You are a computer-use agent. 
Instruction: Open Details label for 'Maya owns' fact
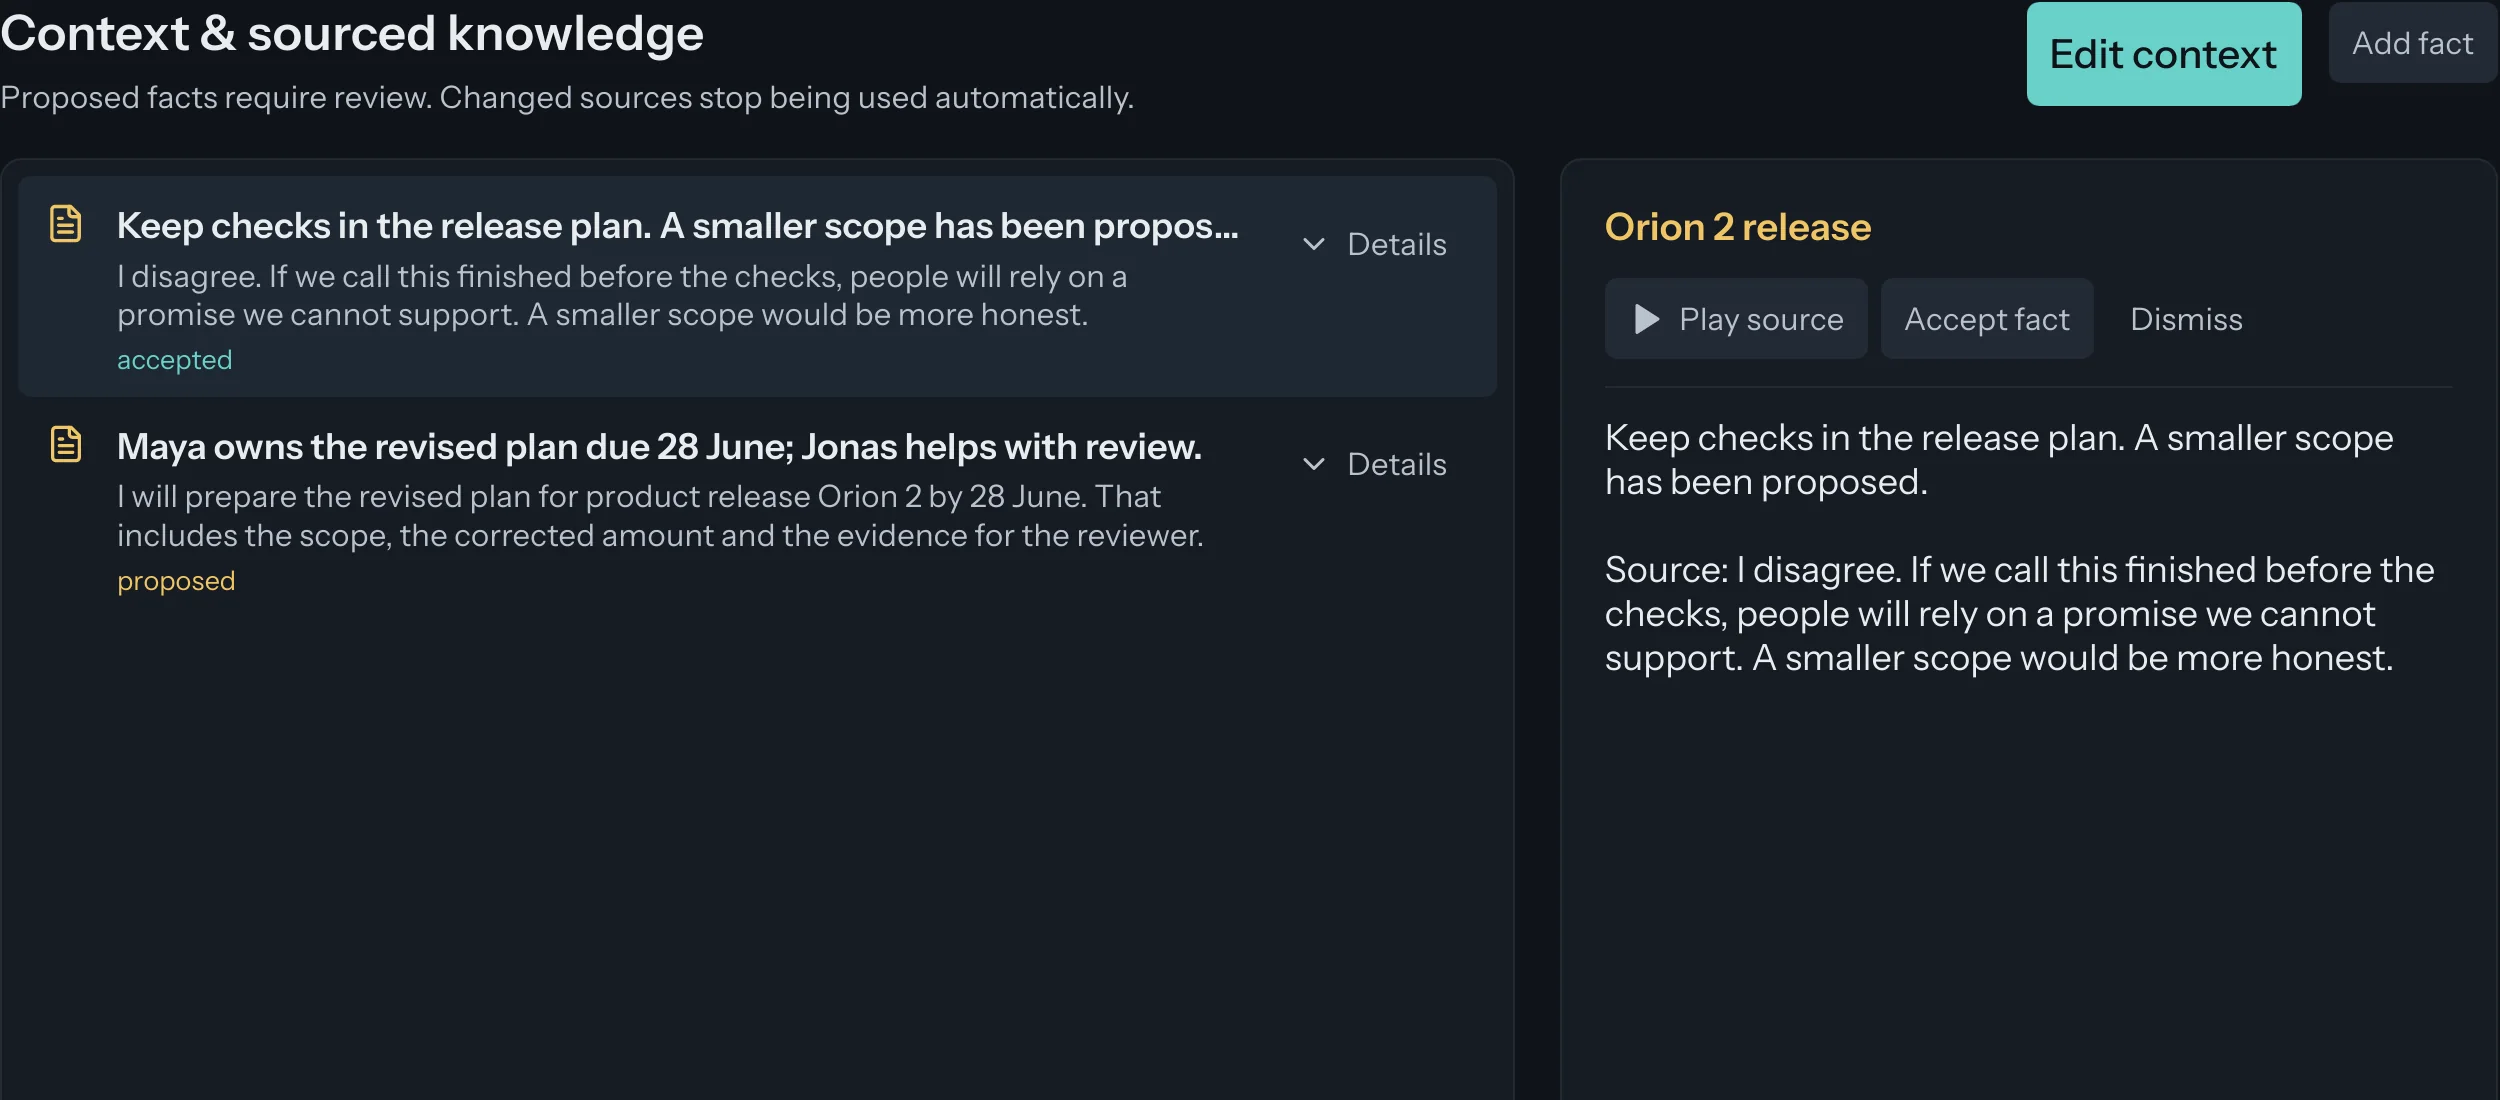[x=1396, y=464]
